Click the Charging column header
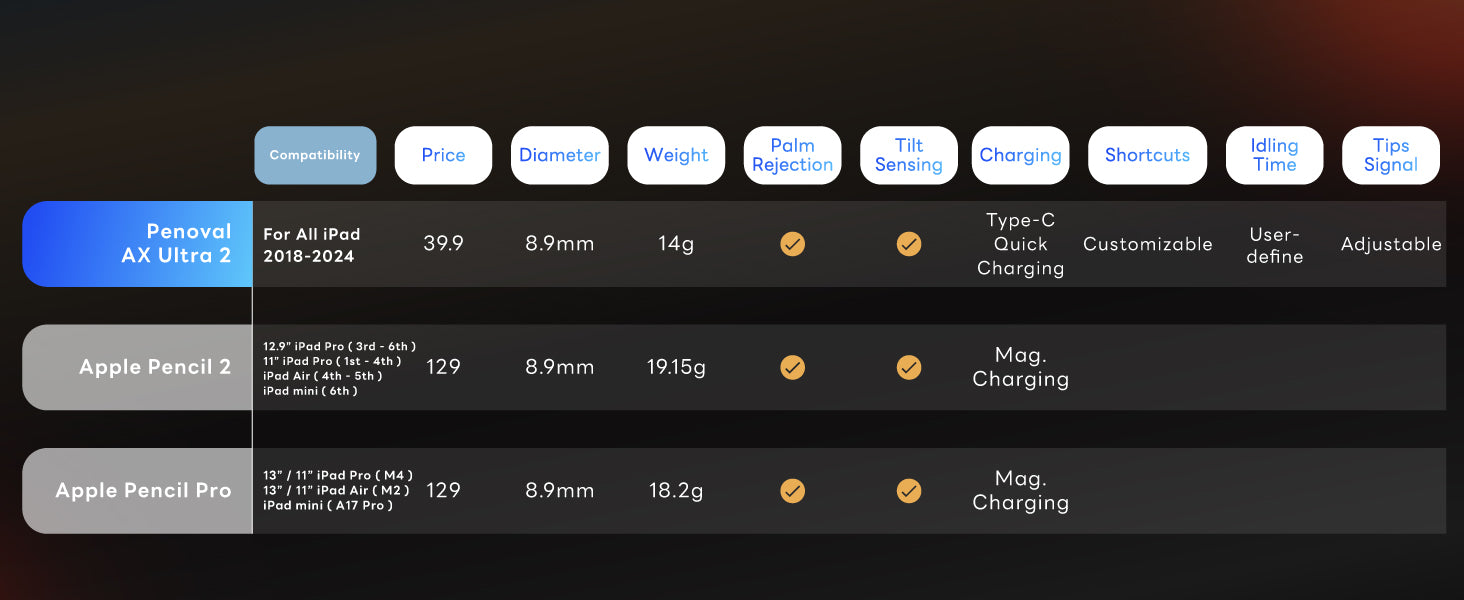 coord(1020,155)
